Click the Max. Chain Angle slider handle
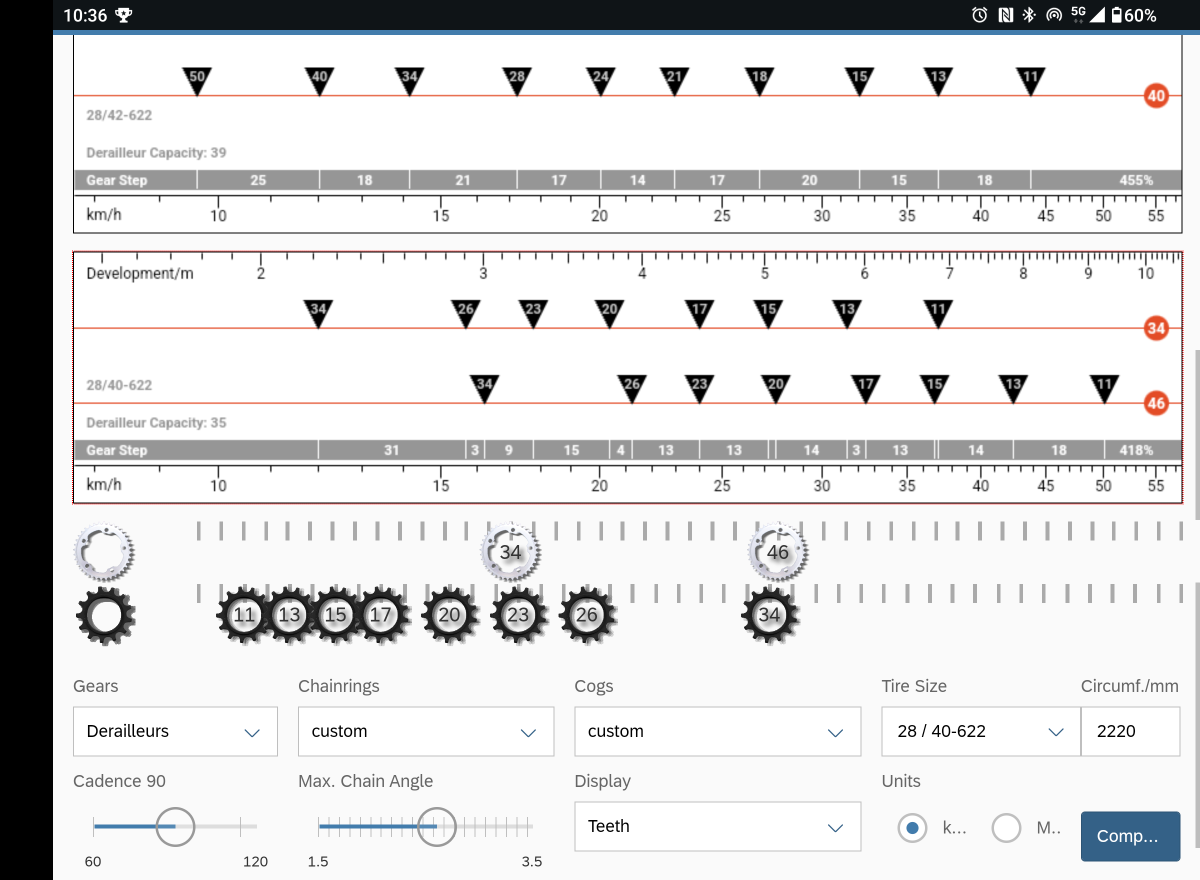This screenshot has height=880, width=1200. click(x=436, y=826)
